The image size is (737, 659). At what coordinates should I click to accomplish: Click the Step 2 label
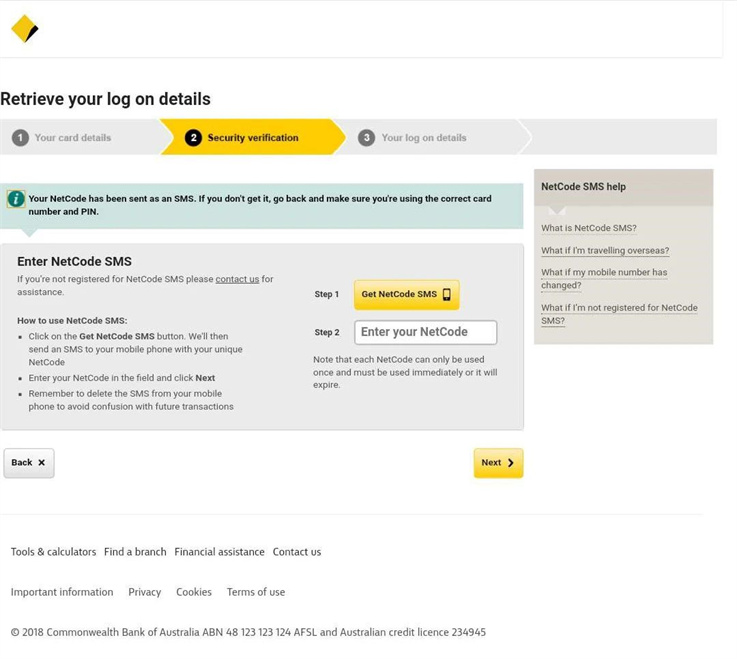(x=327, y=332)
